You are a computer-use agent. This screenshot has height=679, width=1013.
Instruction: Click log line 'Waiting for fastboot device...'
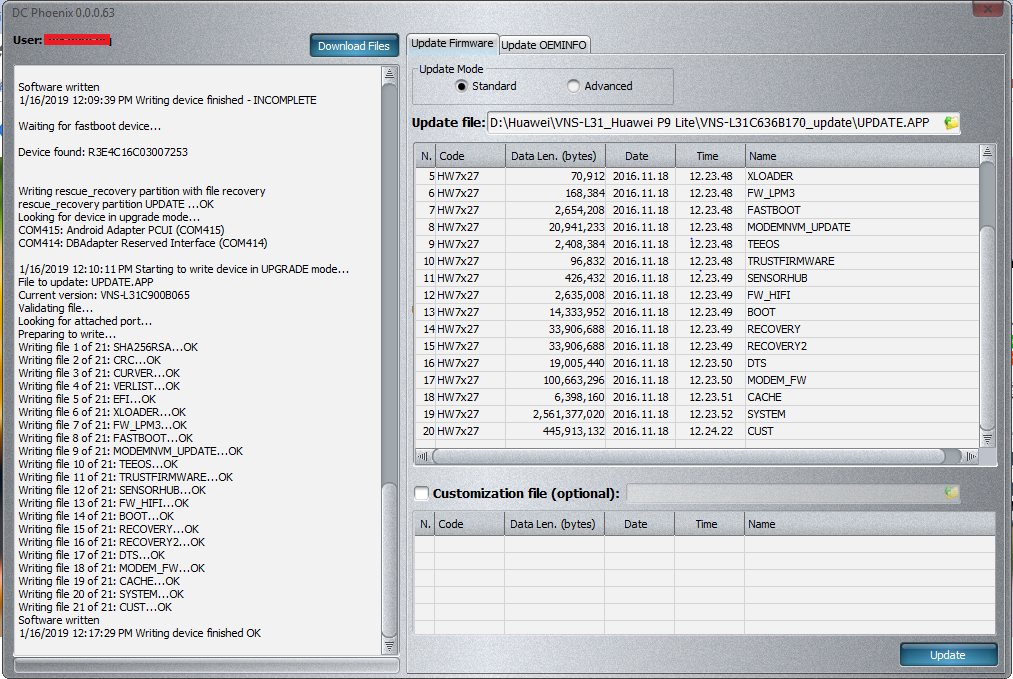point(89,126)
